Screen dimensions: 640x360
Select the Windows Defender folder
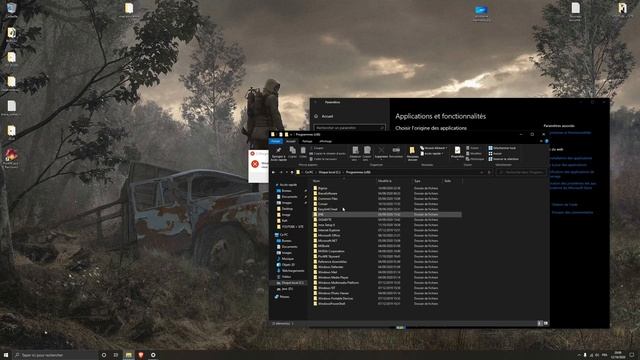[x=330, y=267]
